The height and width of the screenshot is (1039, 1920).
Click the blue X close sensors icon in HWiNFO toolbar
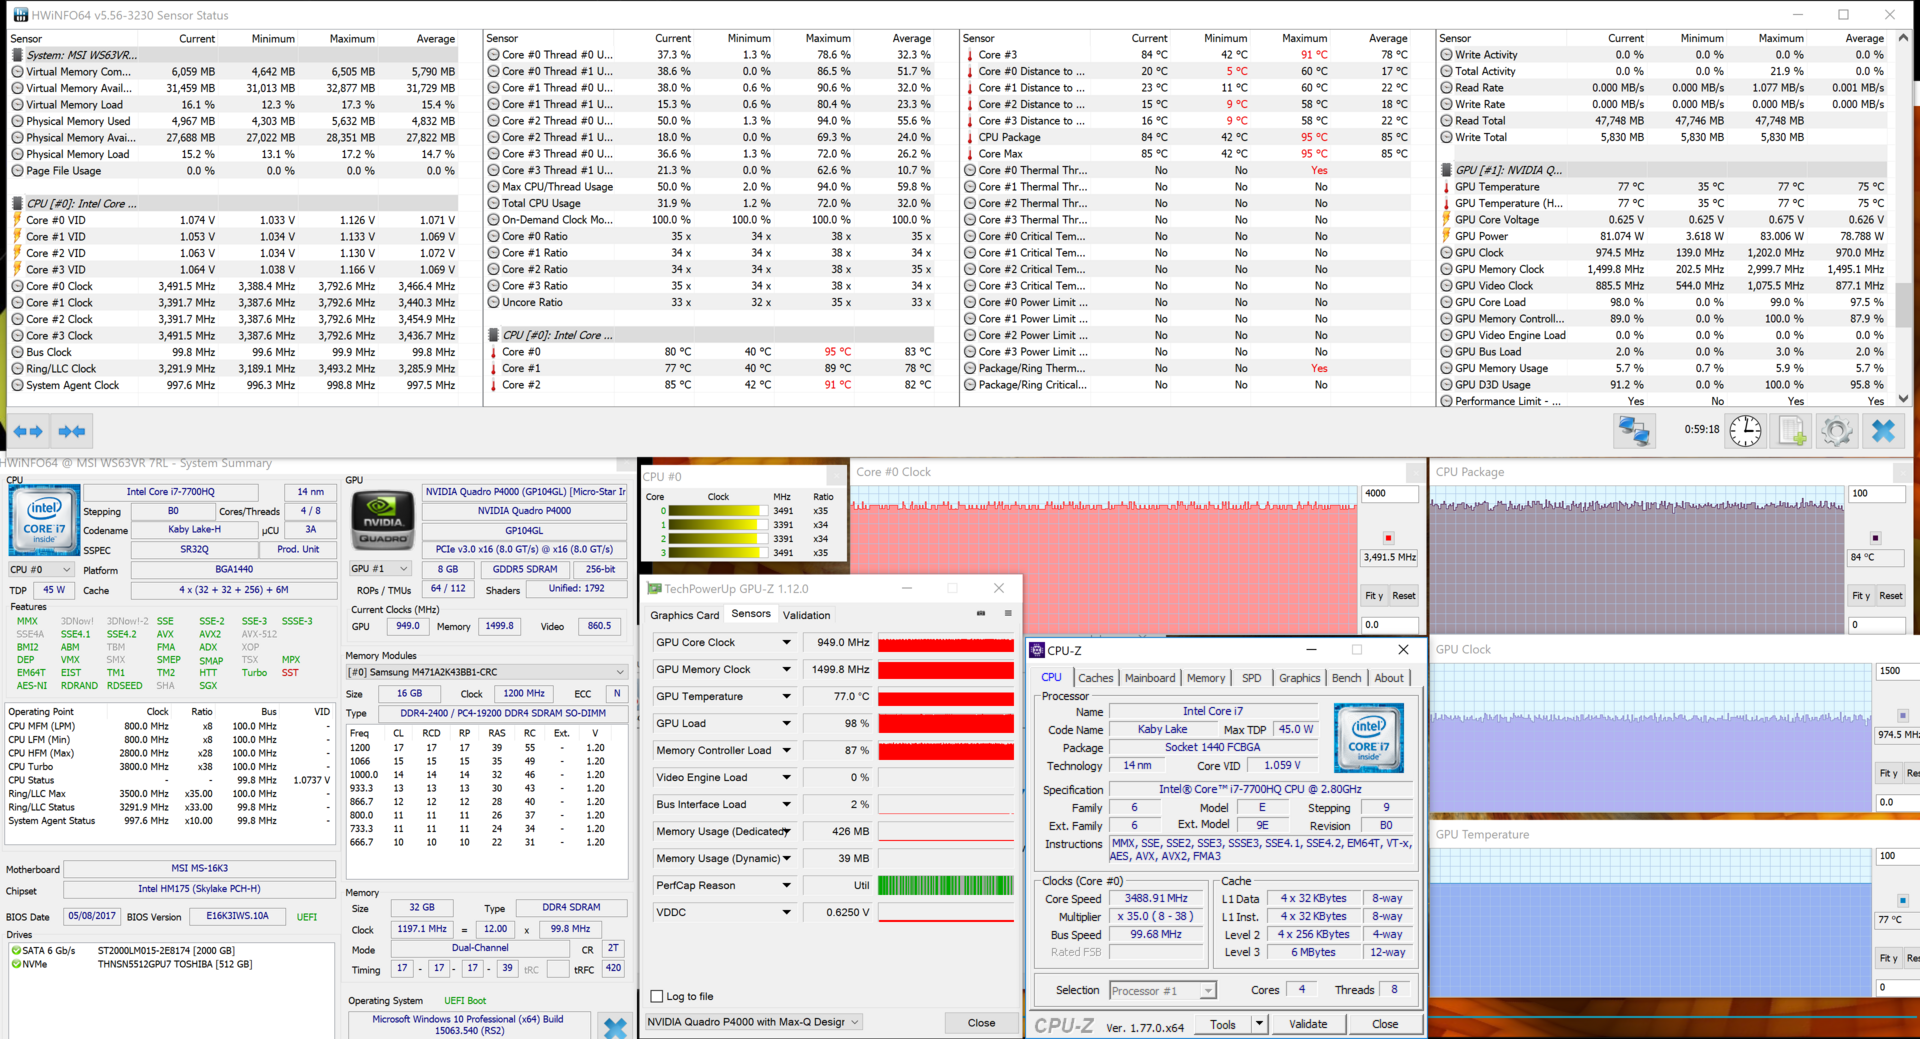tap(1883, 431)
